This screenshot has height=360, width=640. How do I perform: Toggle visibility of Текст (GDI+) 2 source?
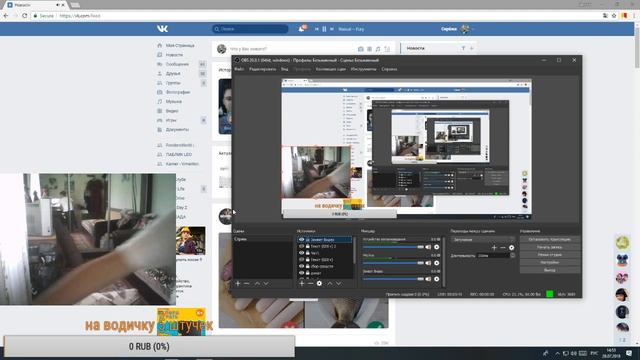302,246
